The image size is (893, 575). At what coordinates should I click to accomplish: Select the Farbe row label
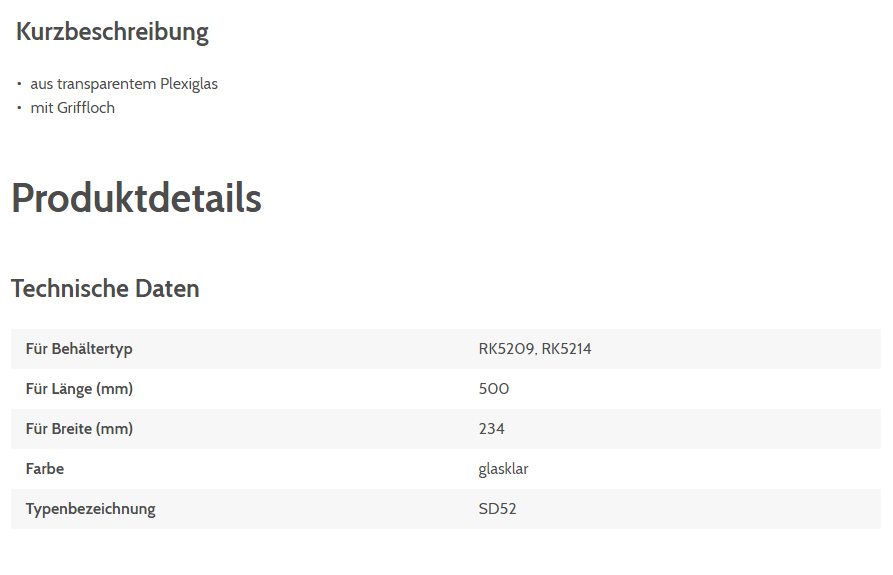pos(45,469)
